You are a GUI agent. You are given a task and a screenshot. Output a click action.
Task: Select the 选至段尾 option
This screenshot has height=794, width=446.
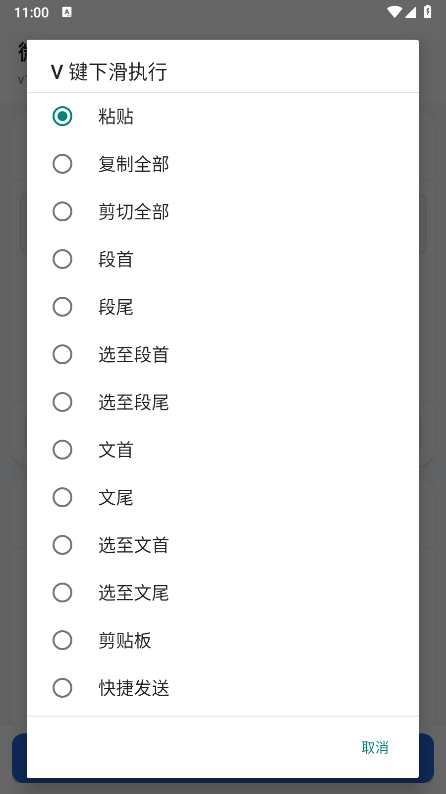223,402
